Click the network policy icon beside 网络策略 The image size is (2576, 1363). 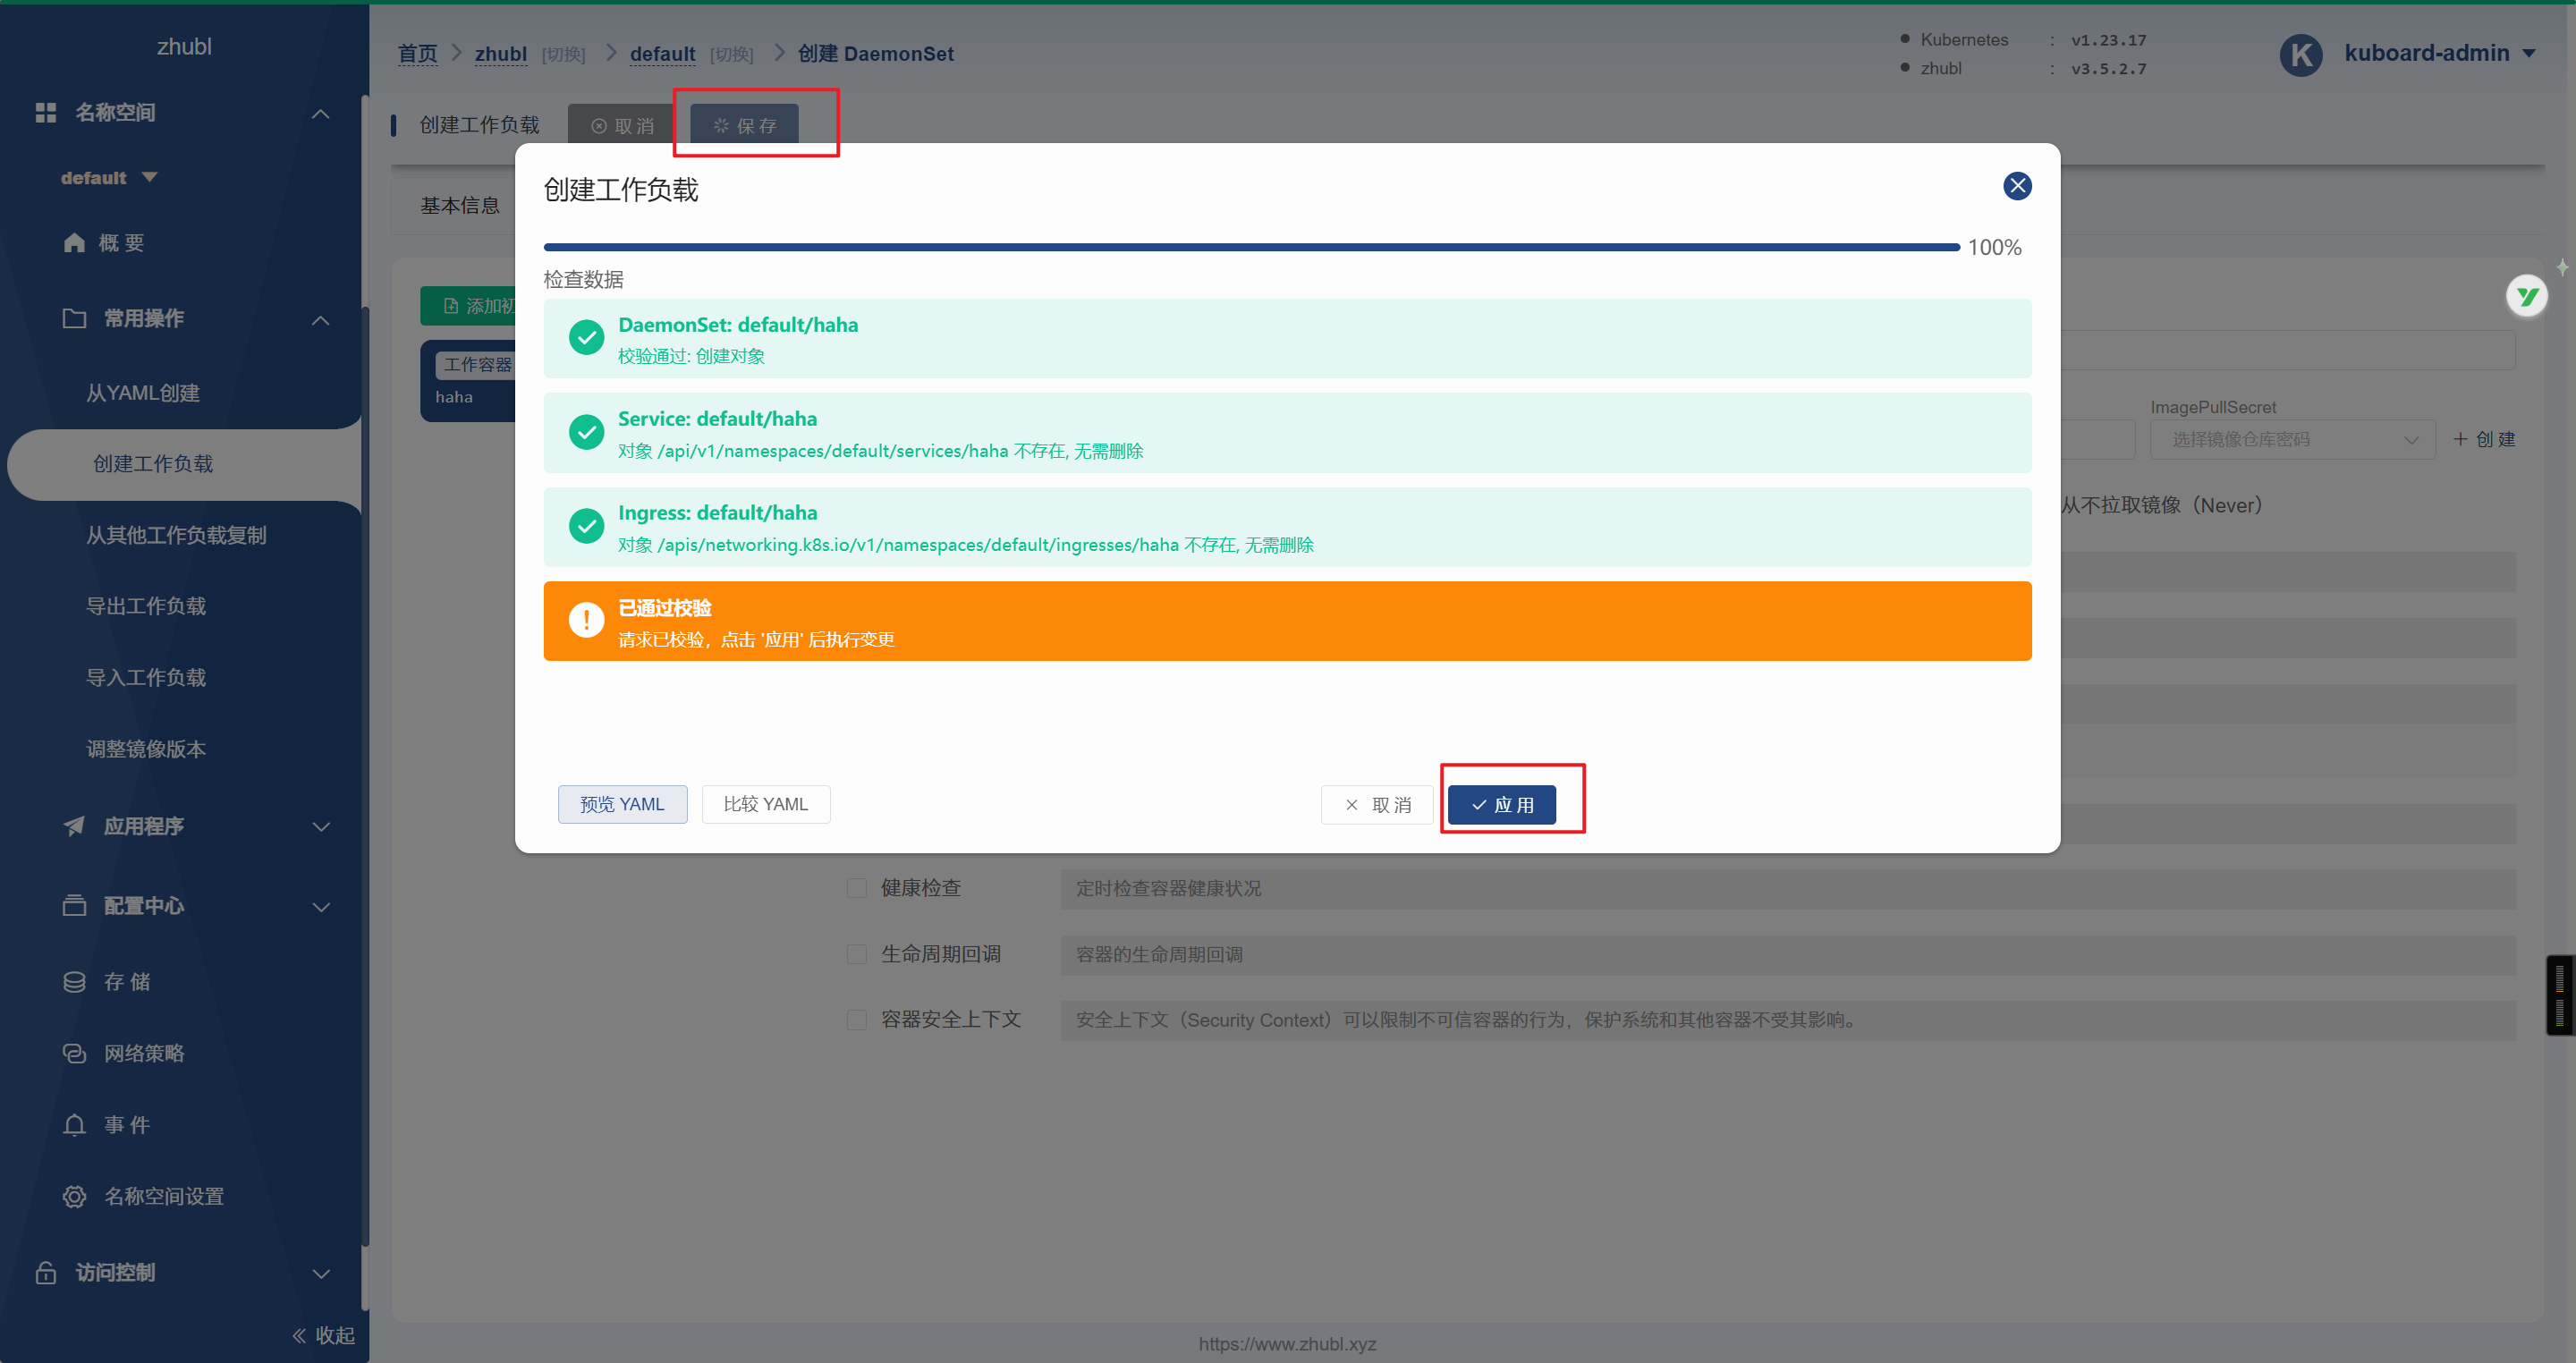click(x=74, y=1054)
